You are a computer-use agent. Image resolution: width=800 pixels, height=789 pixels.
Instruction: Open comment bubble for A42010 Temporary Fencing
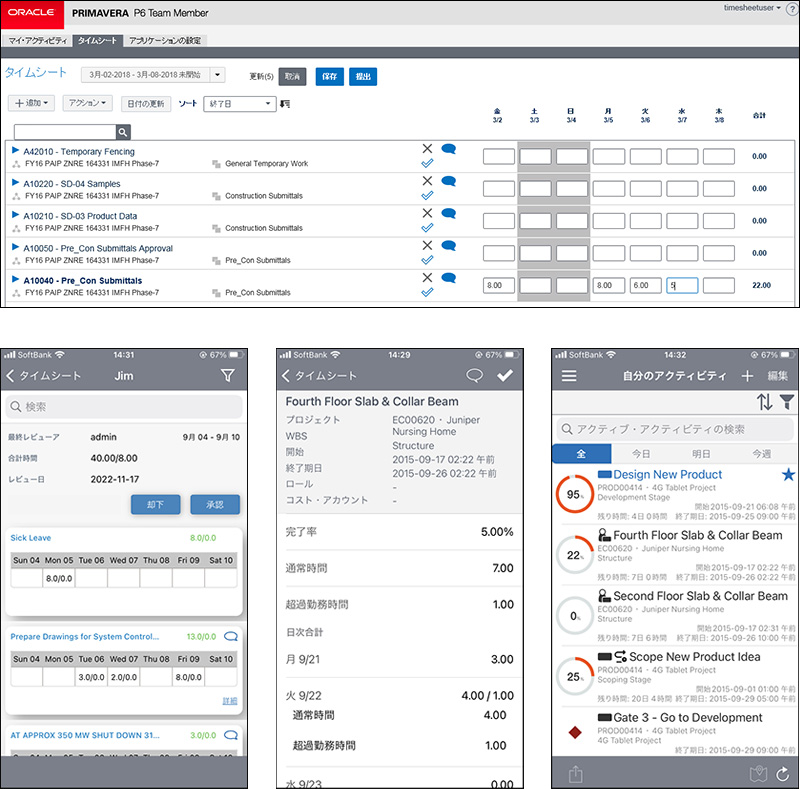448,149
